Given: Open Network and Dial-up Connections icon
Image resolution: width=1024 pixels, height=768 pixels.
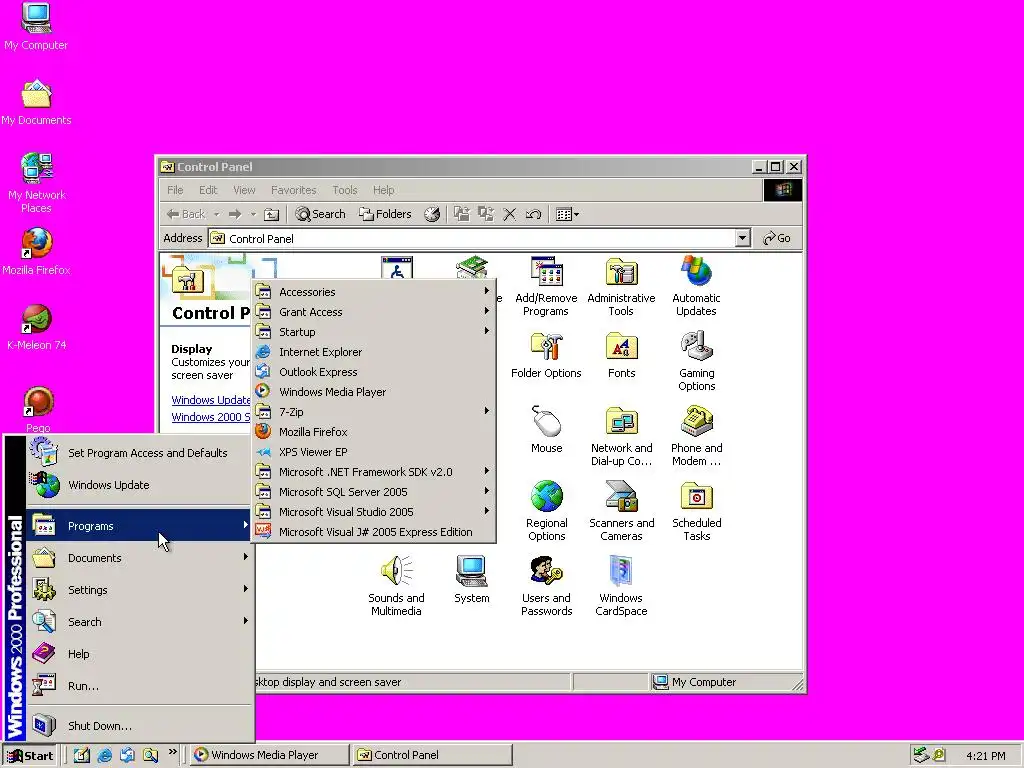Looking at the screenshot, I should tap(621, 436).
